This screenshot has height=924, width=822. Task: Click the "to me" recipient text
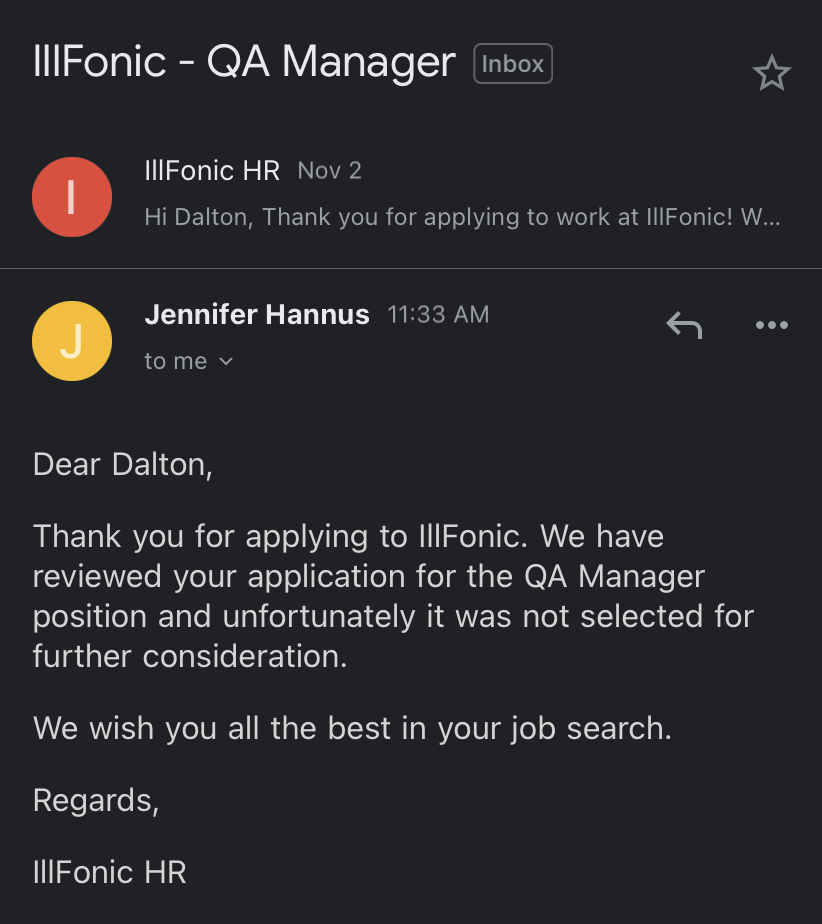tap(176, 362)
